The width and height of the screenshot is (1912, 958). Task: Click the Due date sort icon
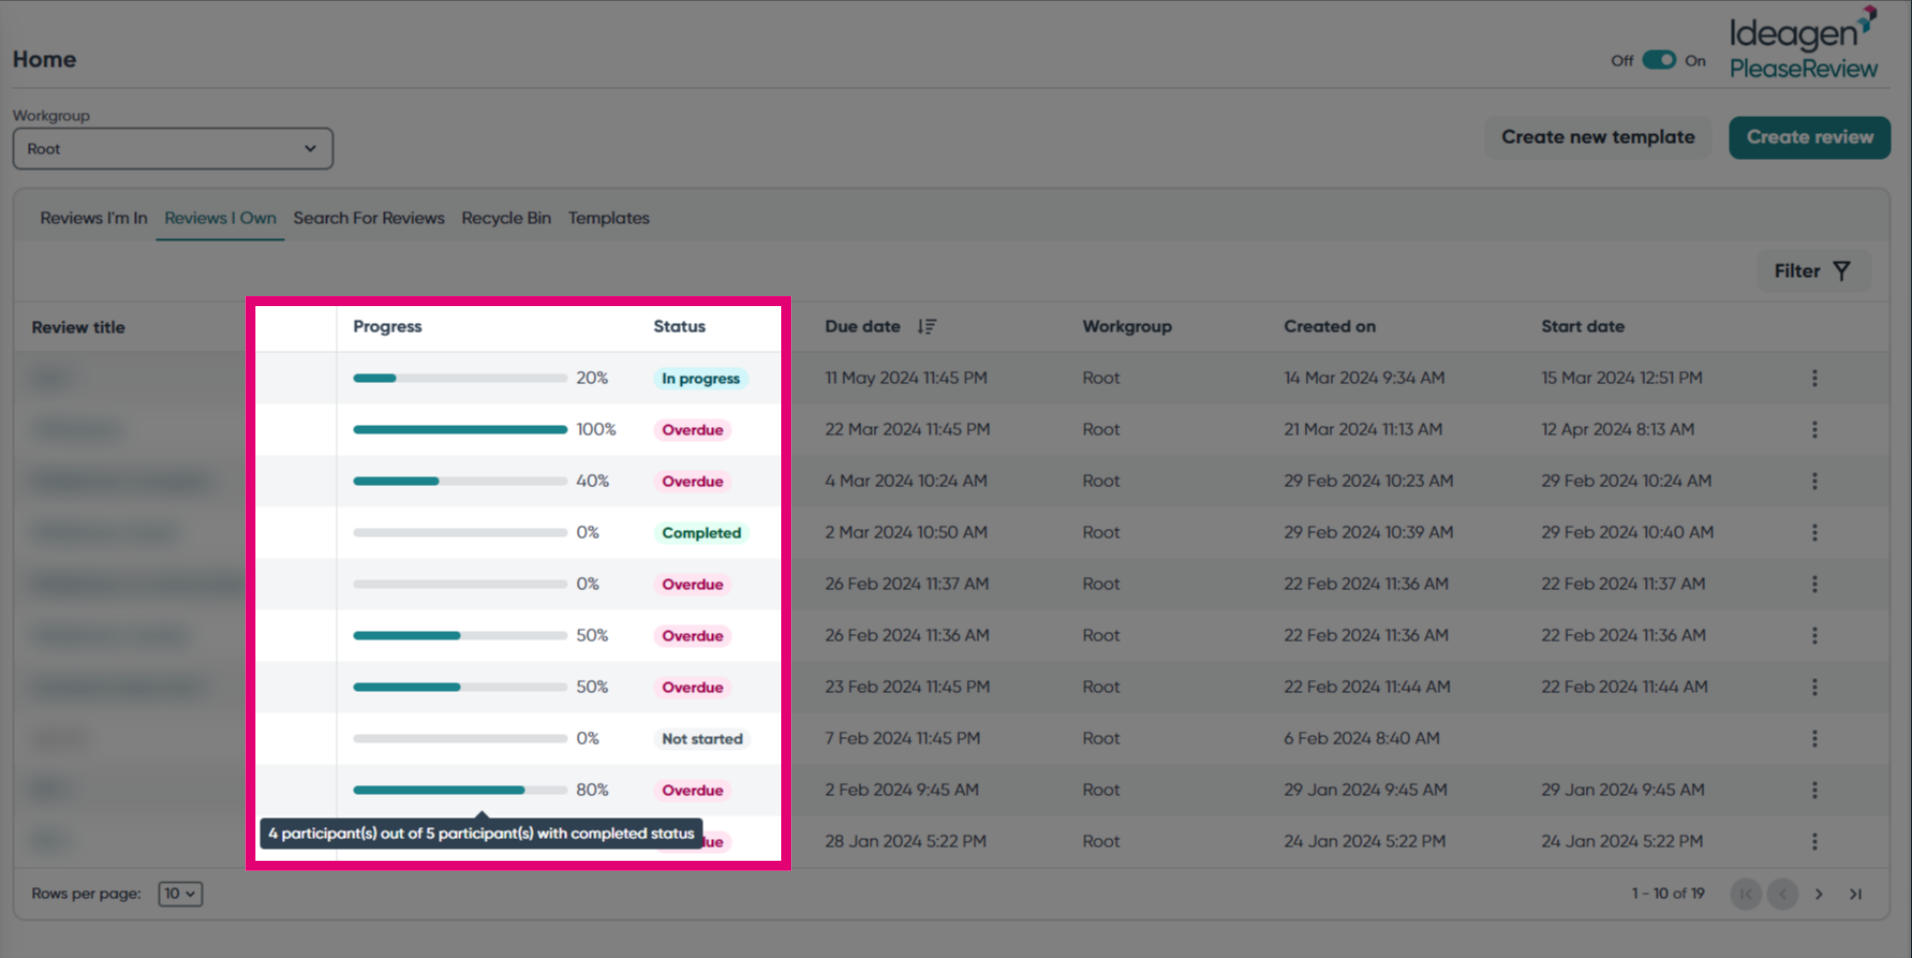[x=927, y=327]
